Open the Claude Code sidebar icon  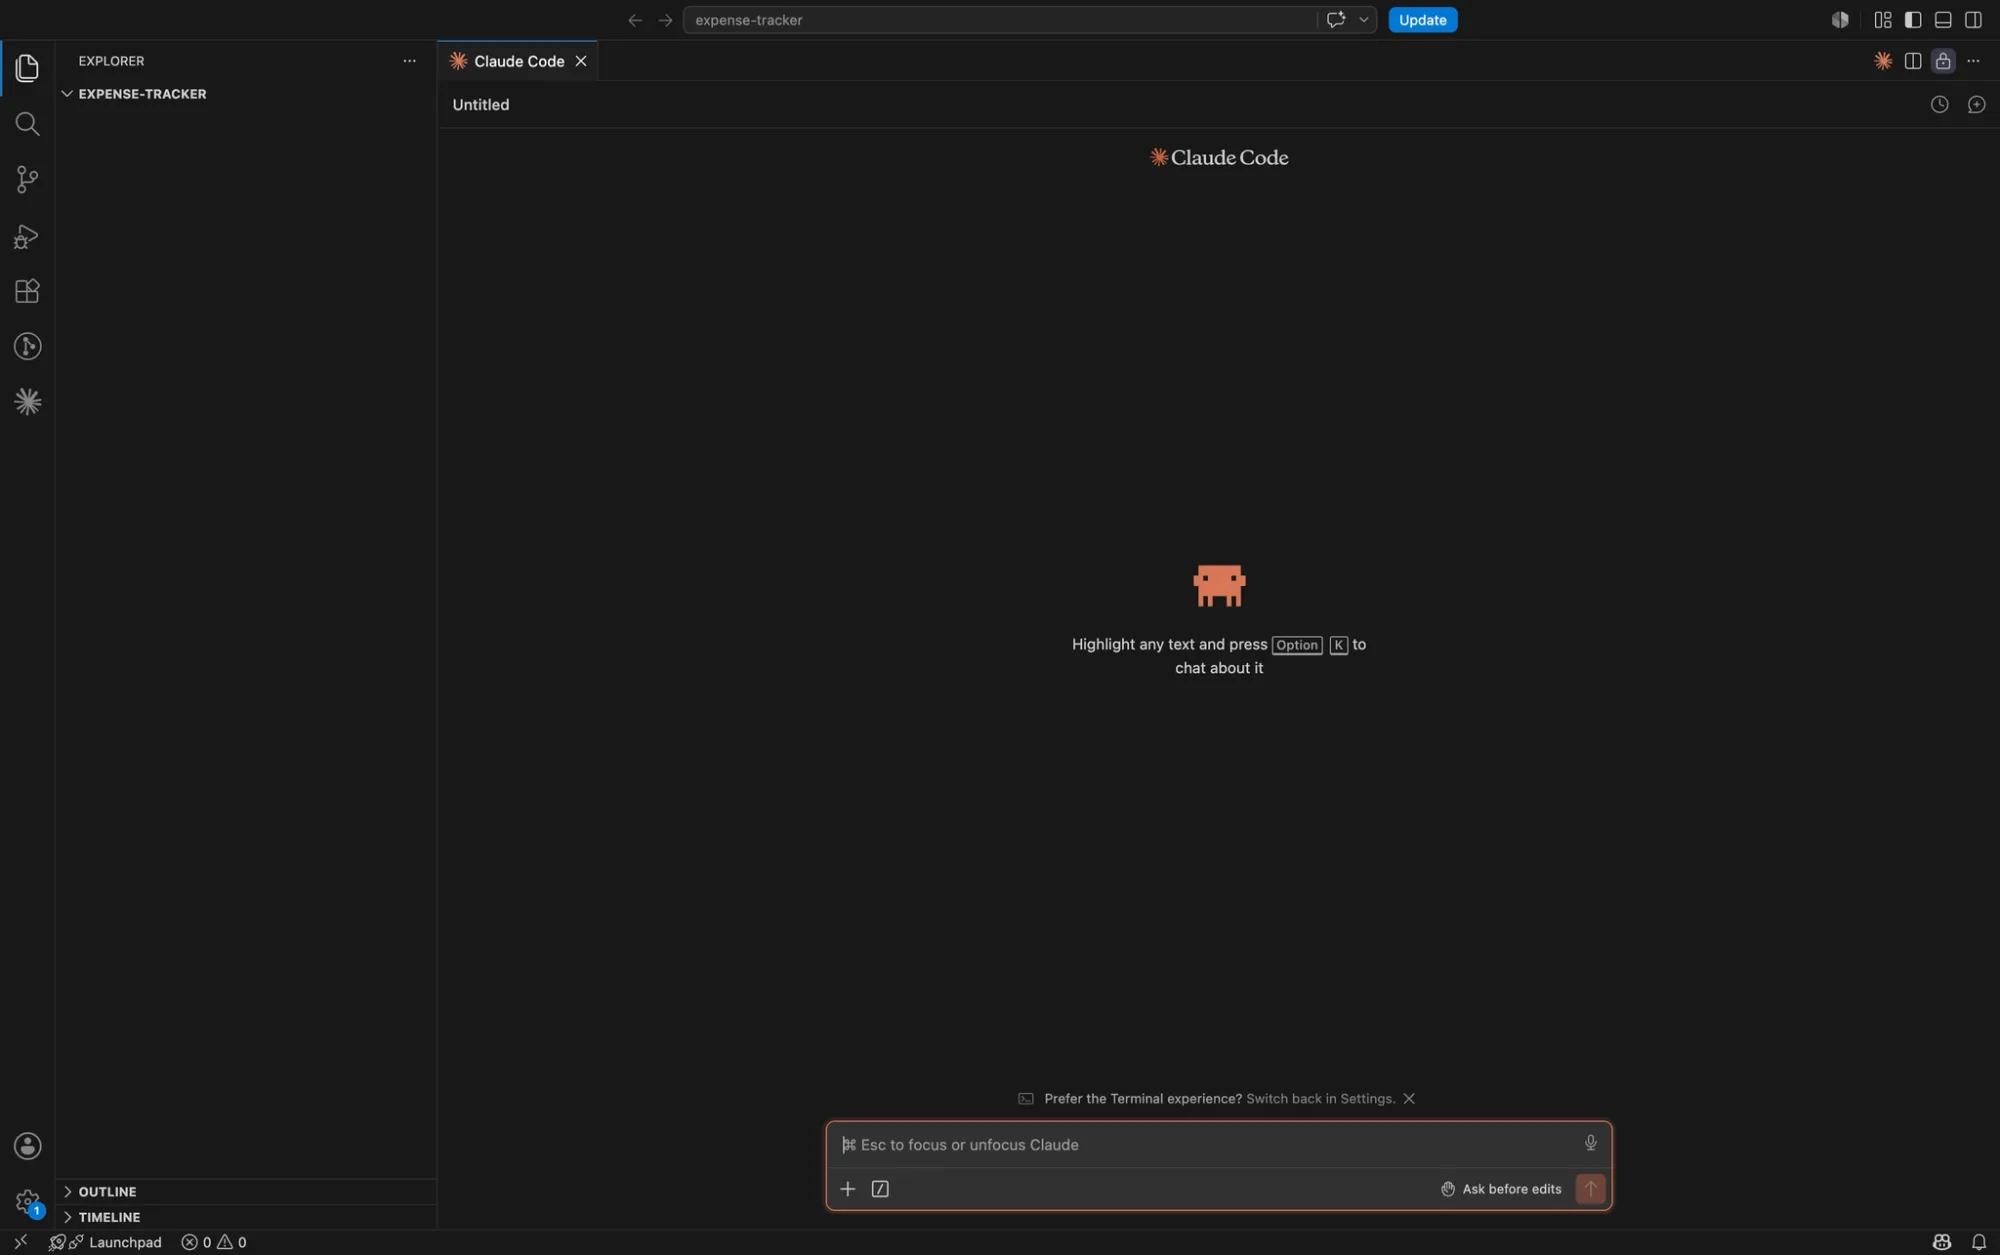click(x=27, y=402)
